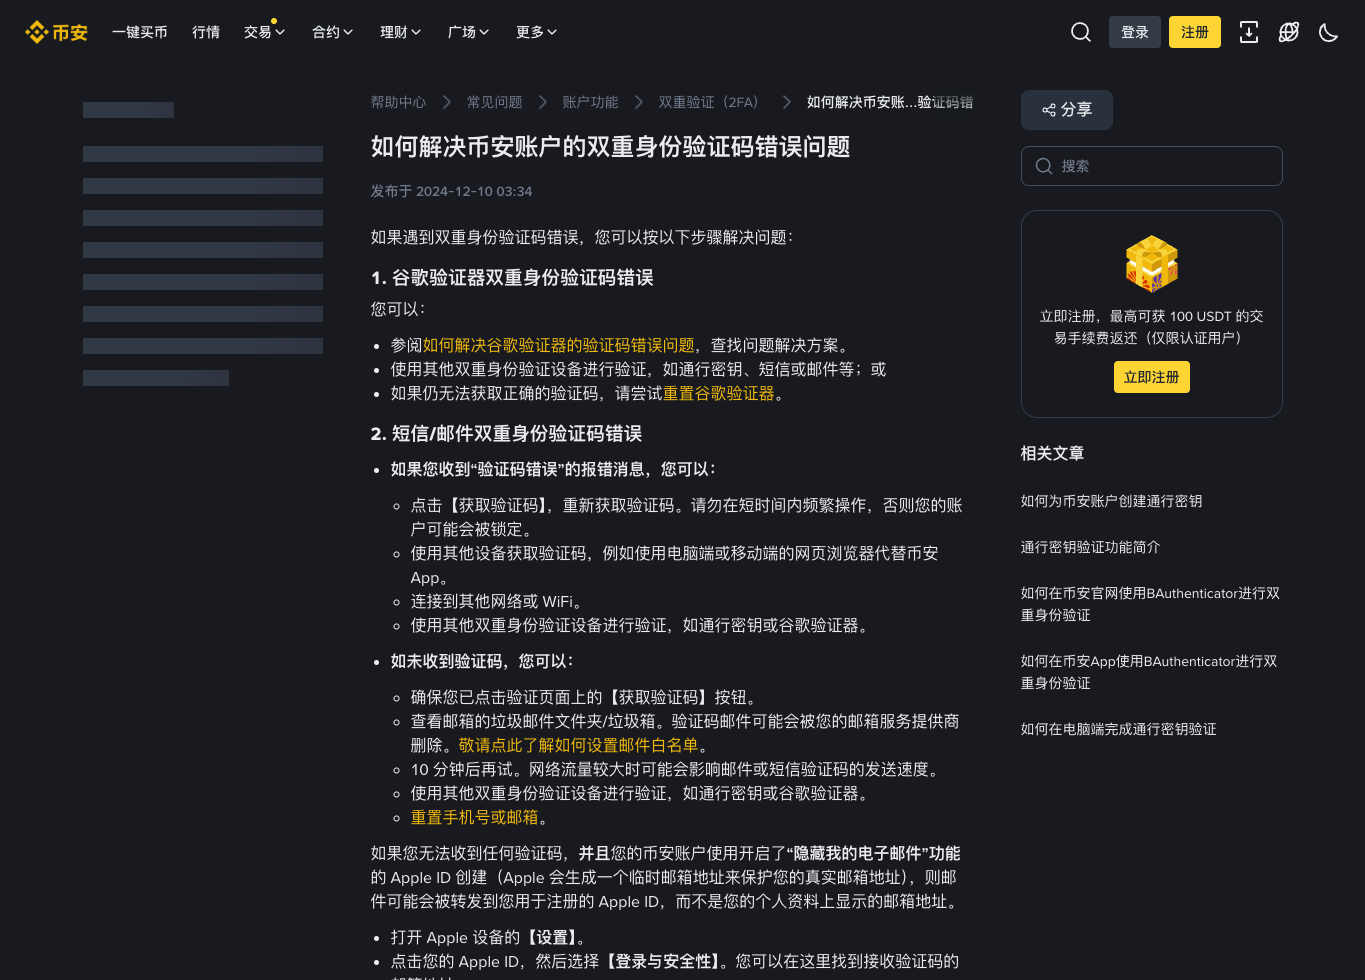Open article 如何在币安App使用BAuthenticator进行双重身份验证
1365x980 pixels.
click(x=1150, y=672)
